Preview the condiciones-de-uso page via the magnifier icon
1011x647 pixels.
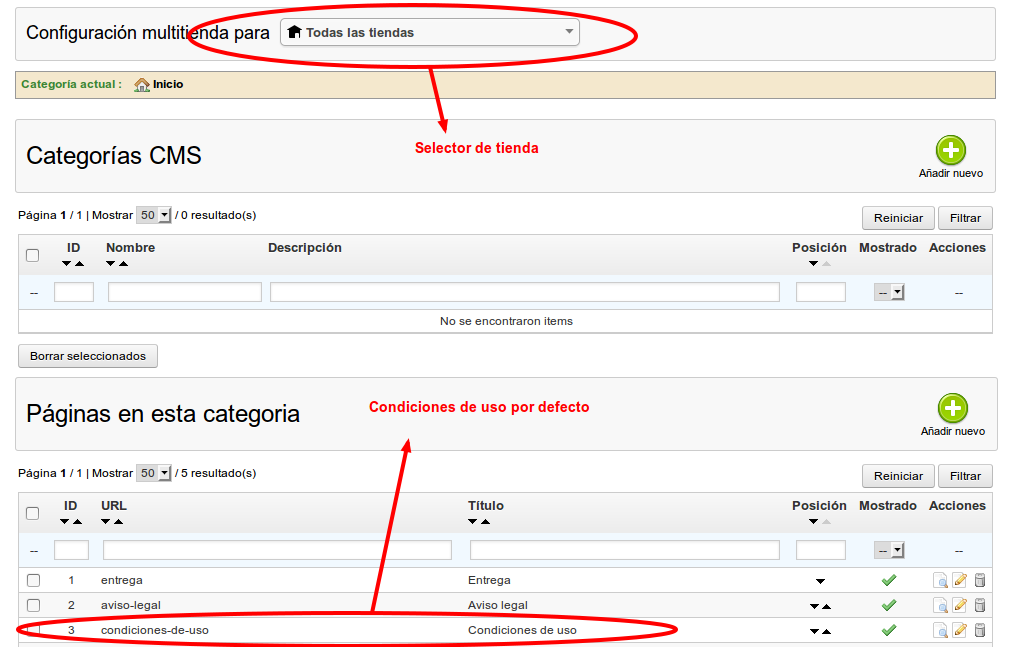pyautogui.click(x=940, y=630)
